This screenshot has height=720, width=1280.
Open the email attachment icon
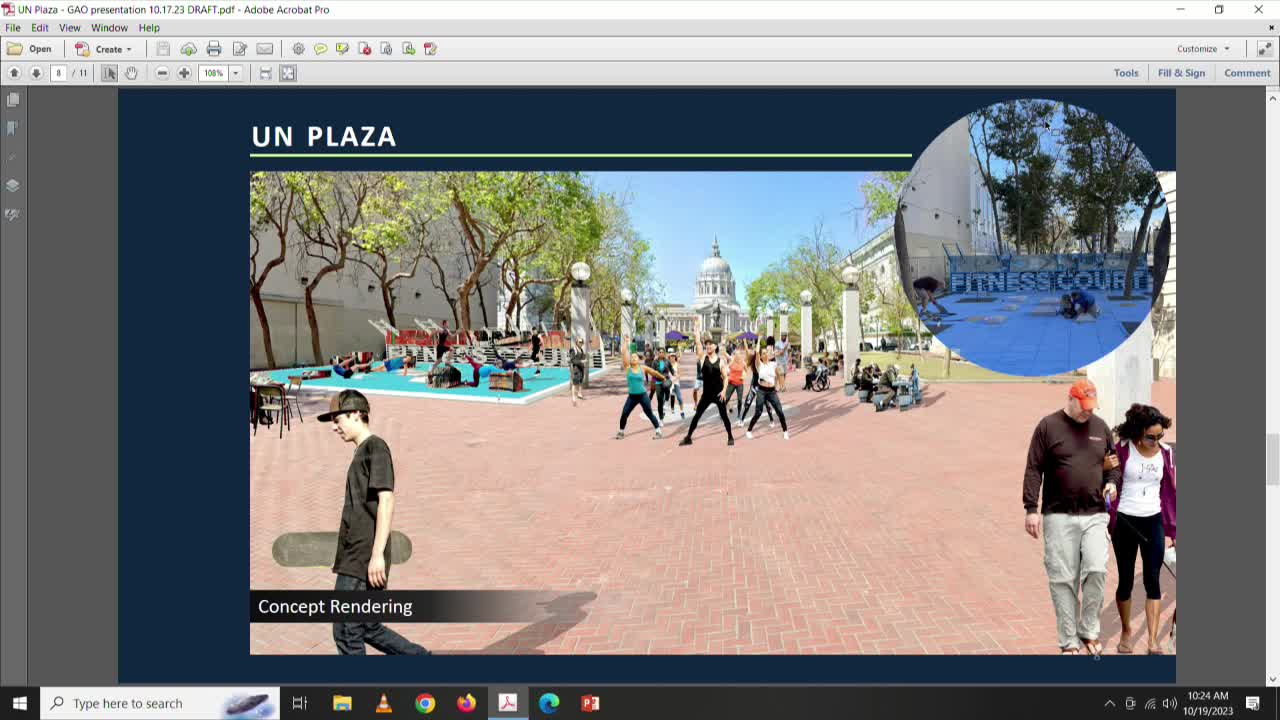tap(264, 48)
